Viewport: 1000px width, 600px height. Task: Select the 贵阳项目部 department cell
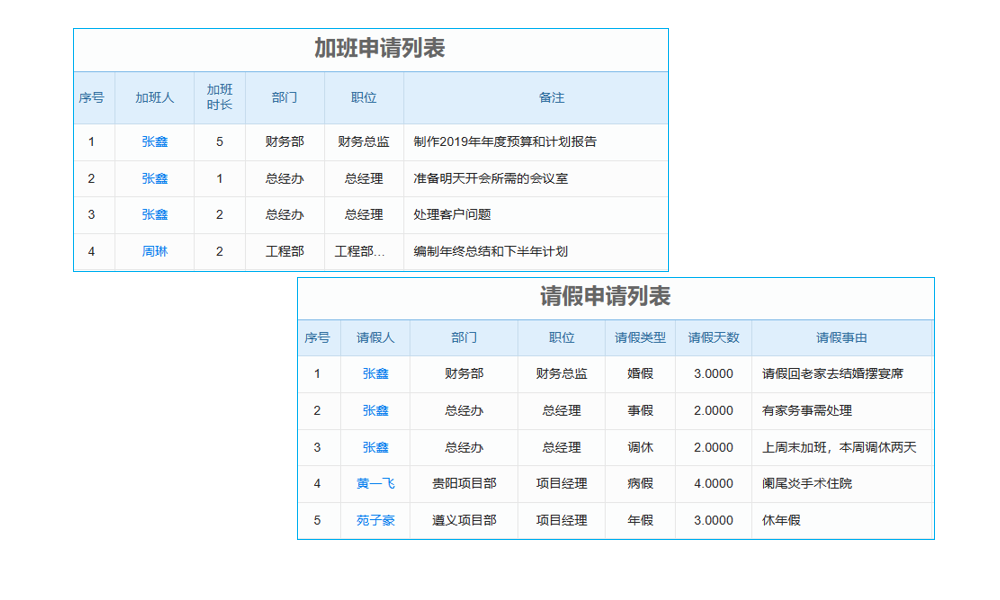(x=463, y=483)
